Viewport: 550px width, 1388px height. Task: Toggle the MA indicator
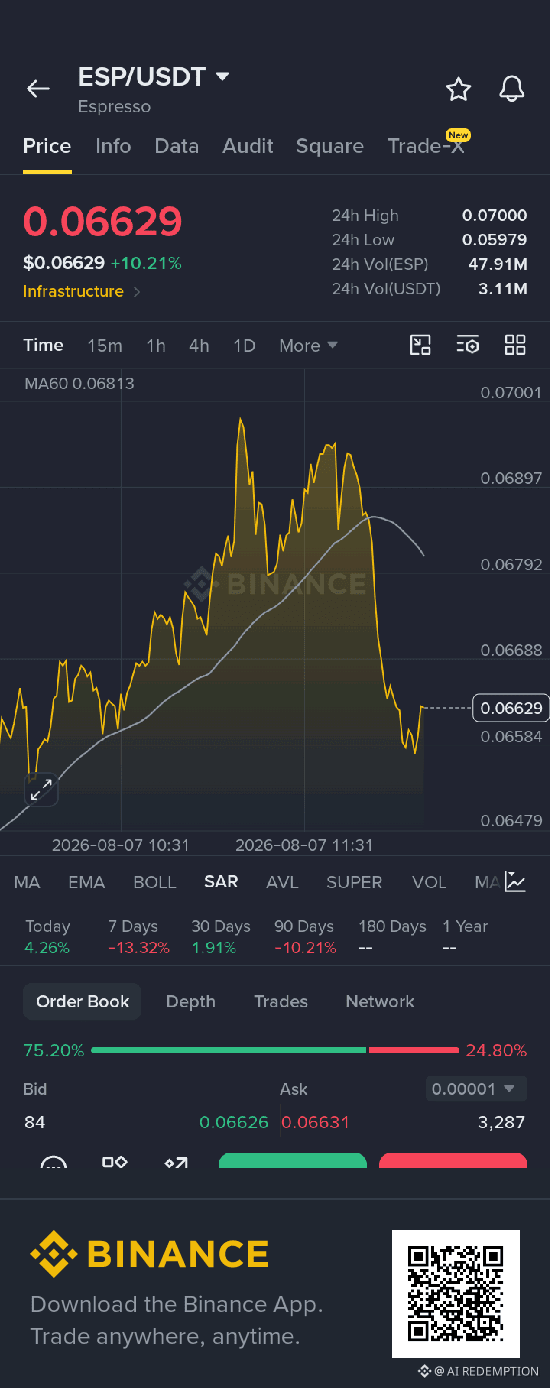click(27, 882)
